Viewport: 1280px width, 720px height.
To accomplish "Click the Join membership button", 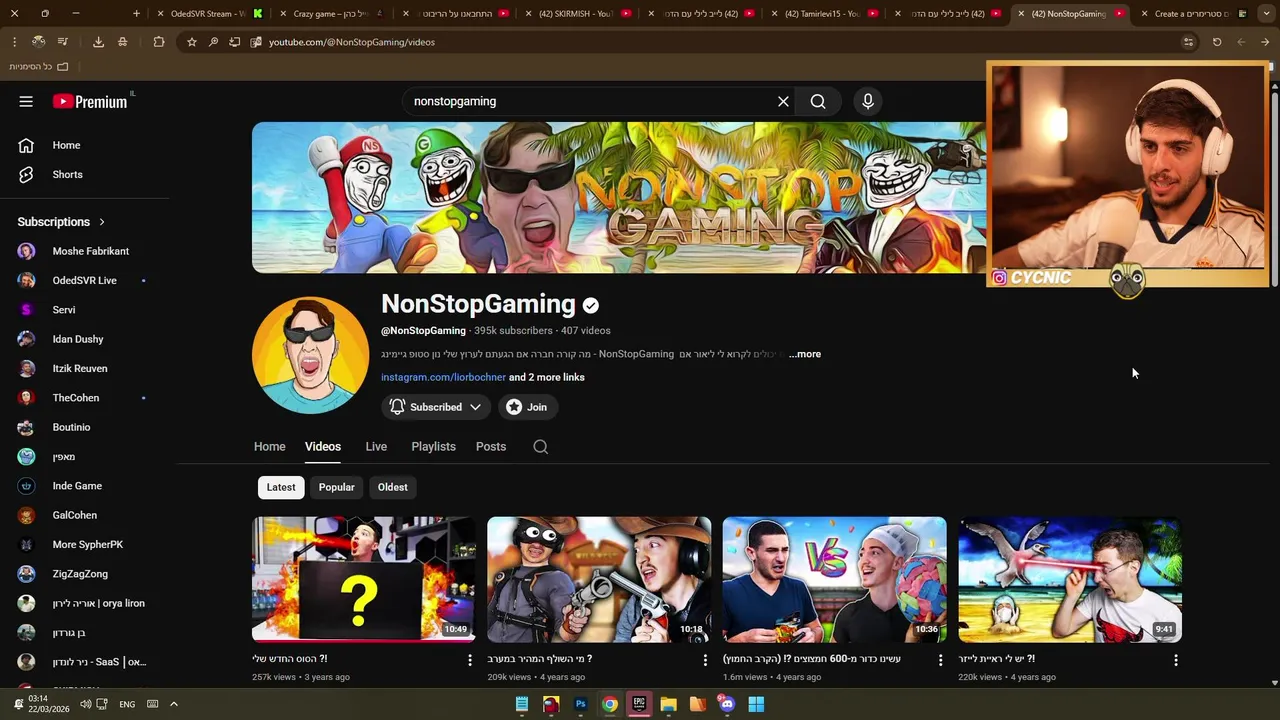I will (x=528, y=407).
